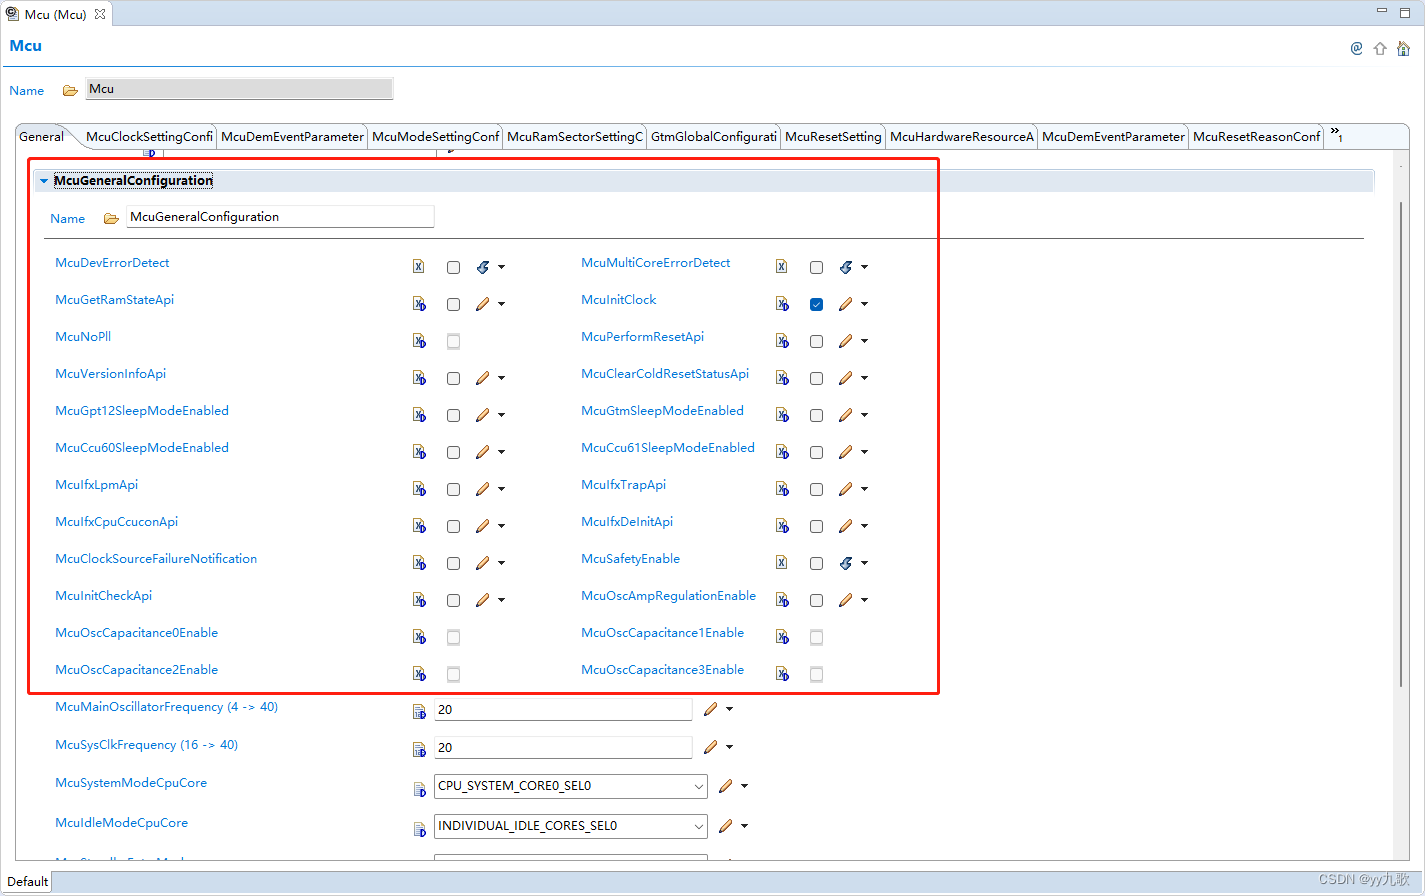Click the pencil icon for McuMainOscillatorFrequency
This screenshot has width=1425, height=896.
pyautogui.click(x=711, y=709)
